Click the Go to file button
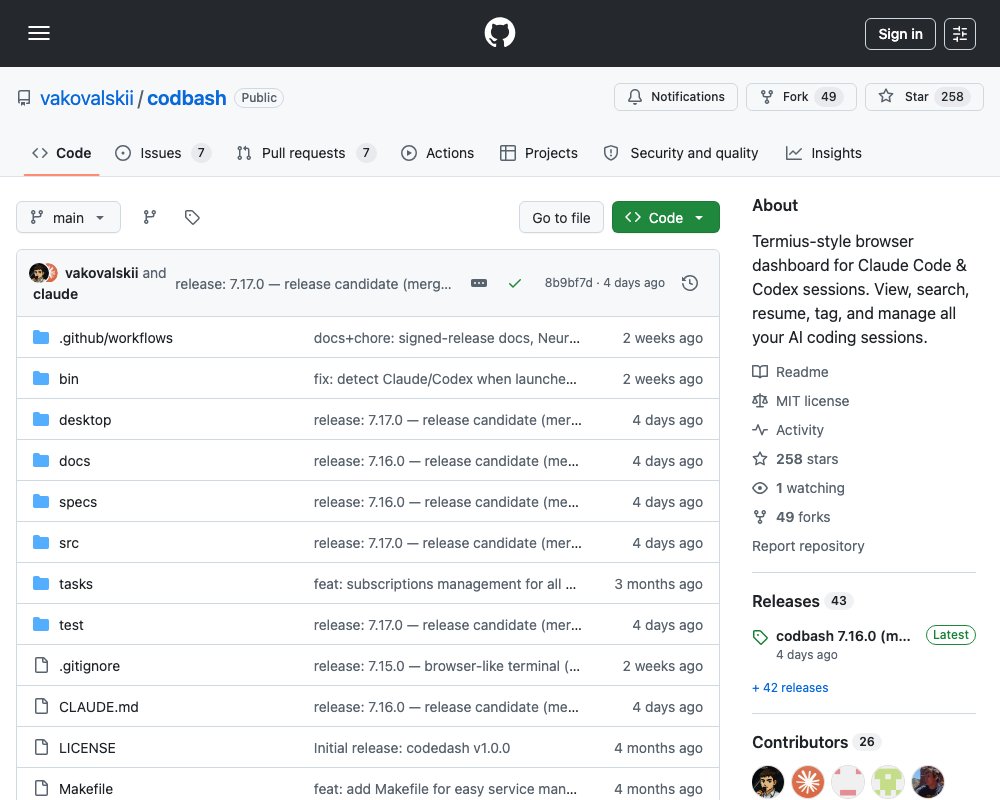Viewport: 1000px width, 800px height. coord(561,218)
